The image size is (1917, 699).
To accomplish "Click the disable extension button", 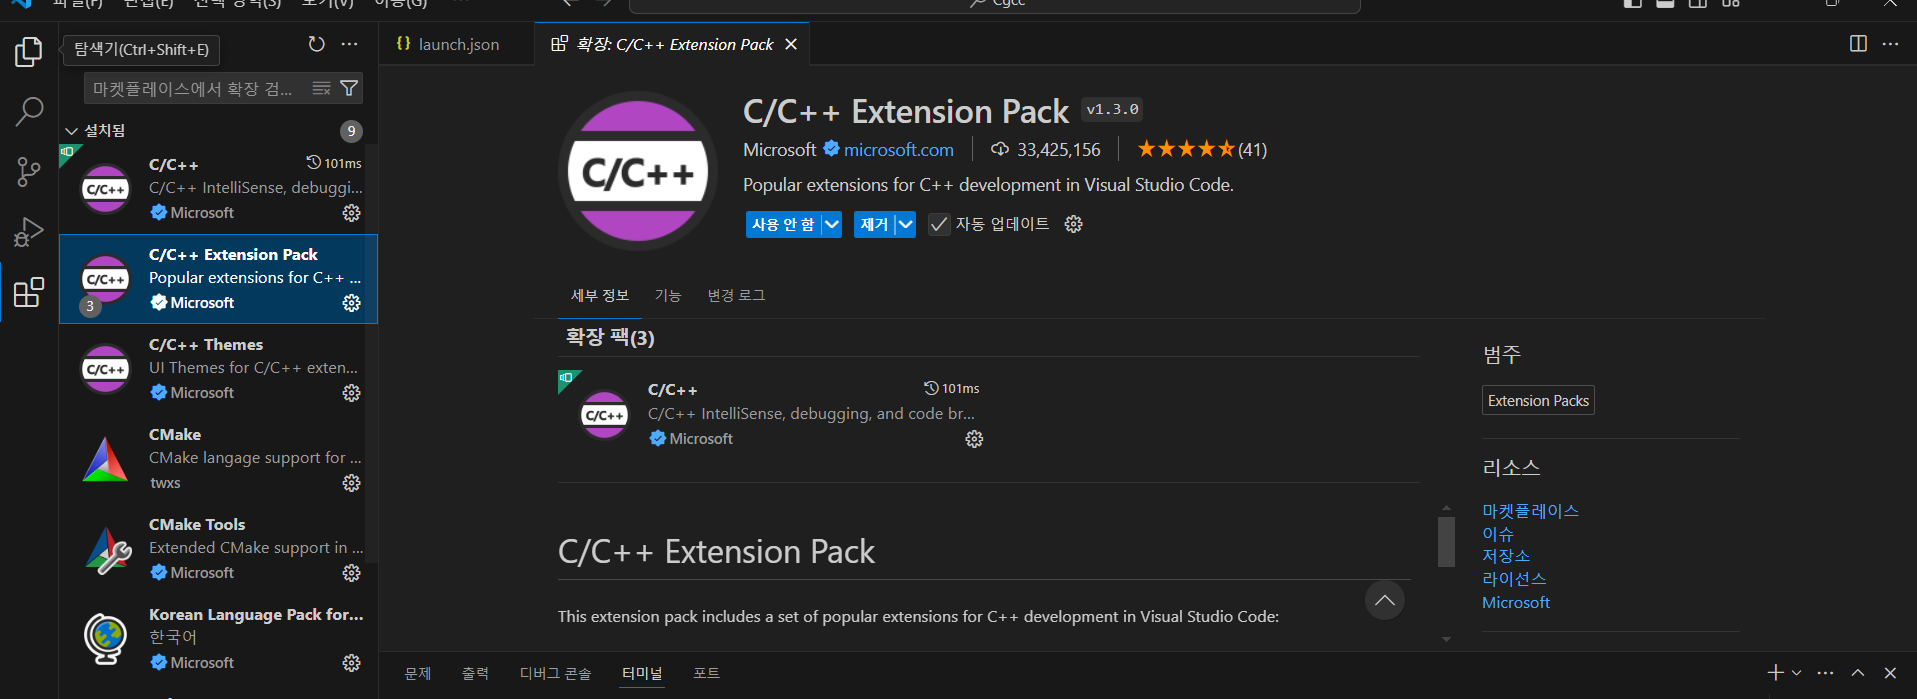I will 783,224.
